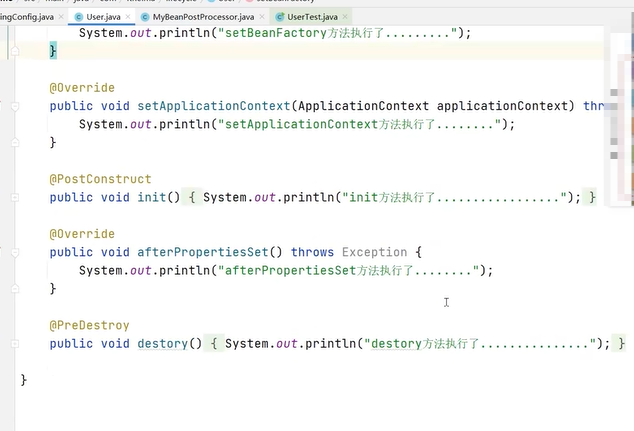
Task: Collapse the afterPropertiesSet method fold marker
Action: coord(15,253)
